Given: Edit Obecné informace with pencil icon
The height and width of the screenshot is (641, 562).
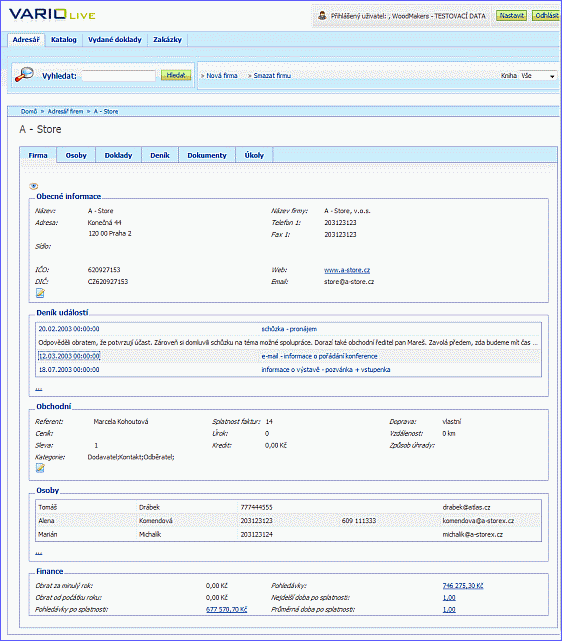Looking at the screenshot, I should click(40, 293).
